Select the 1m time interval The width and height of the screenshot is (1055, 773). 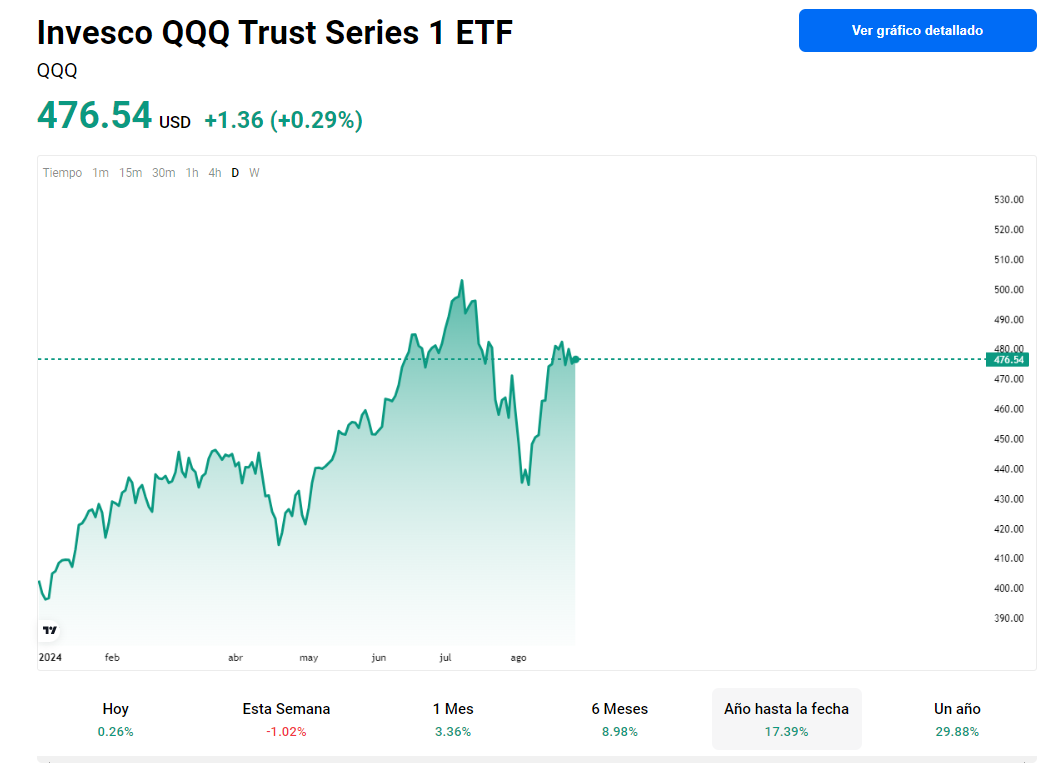click(100, 173)
